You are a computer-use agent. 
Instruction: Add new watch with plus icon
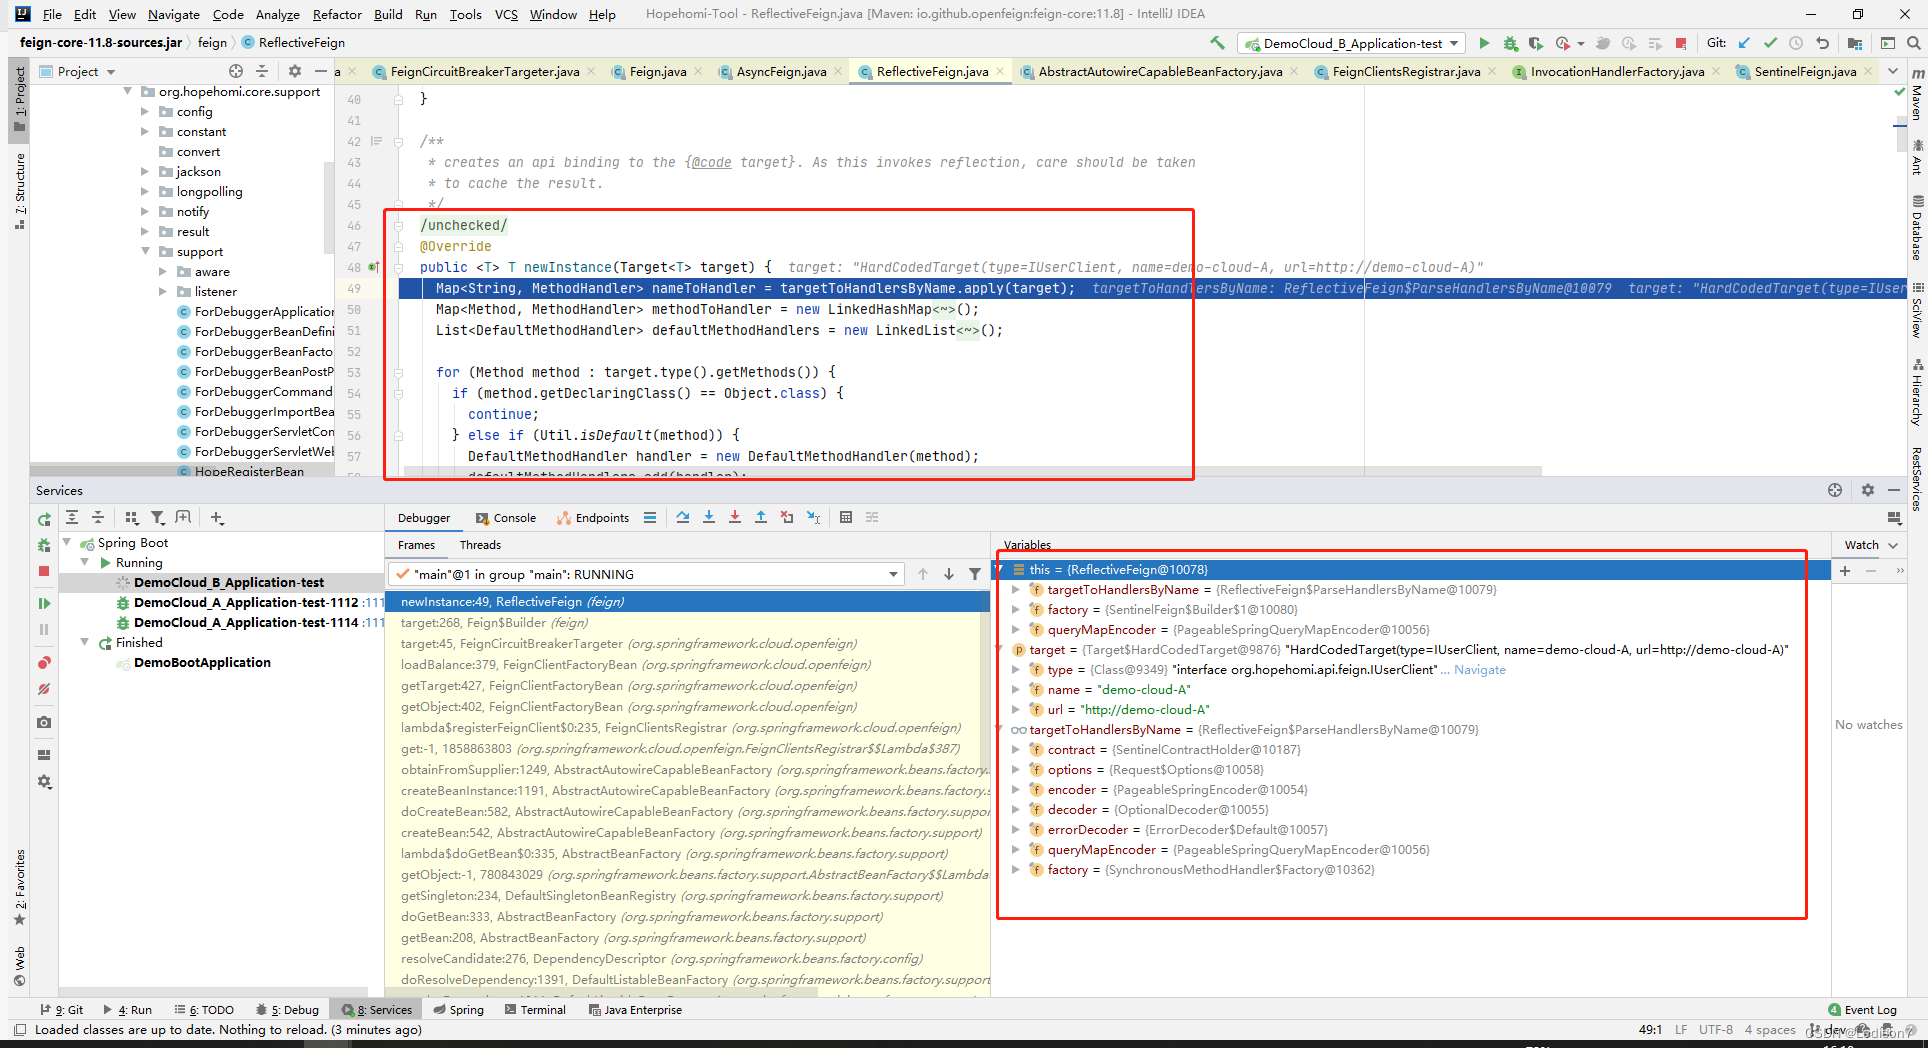[1845, 571]
